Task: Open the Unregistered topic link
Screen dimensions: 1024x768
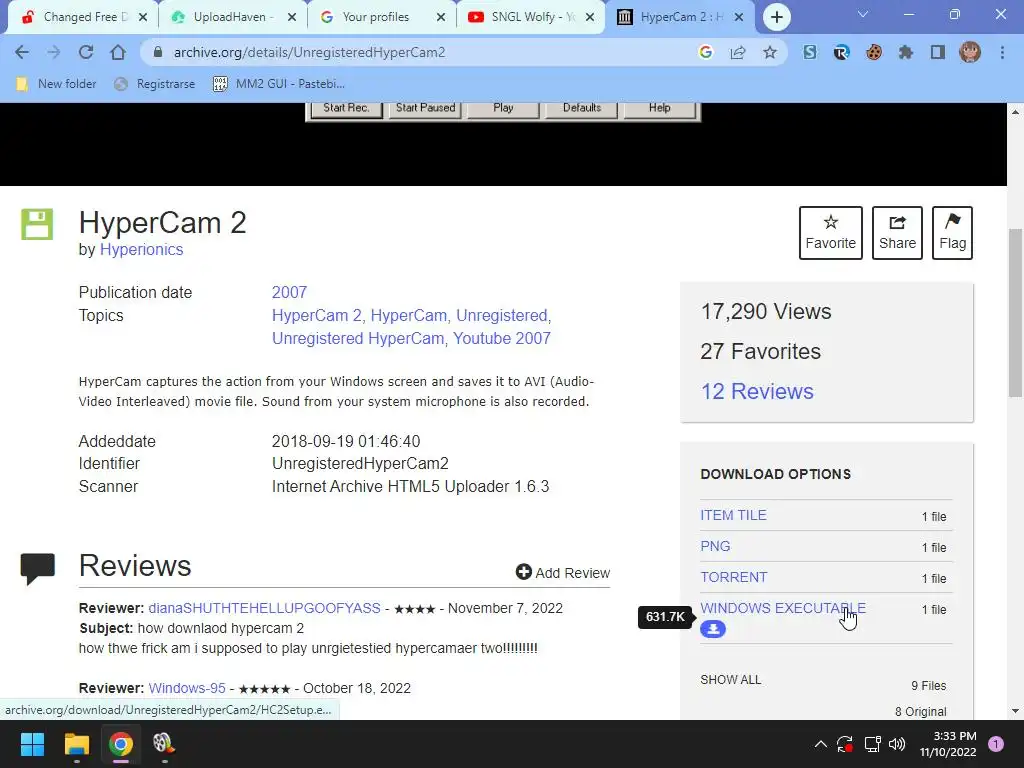Action: 502,315
